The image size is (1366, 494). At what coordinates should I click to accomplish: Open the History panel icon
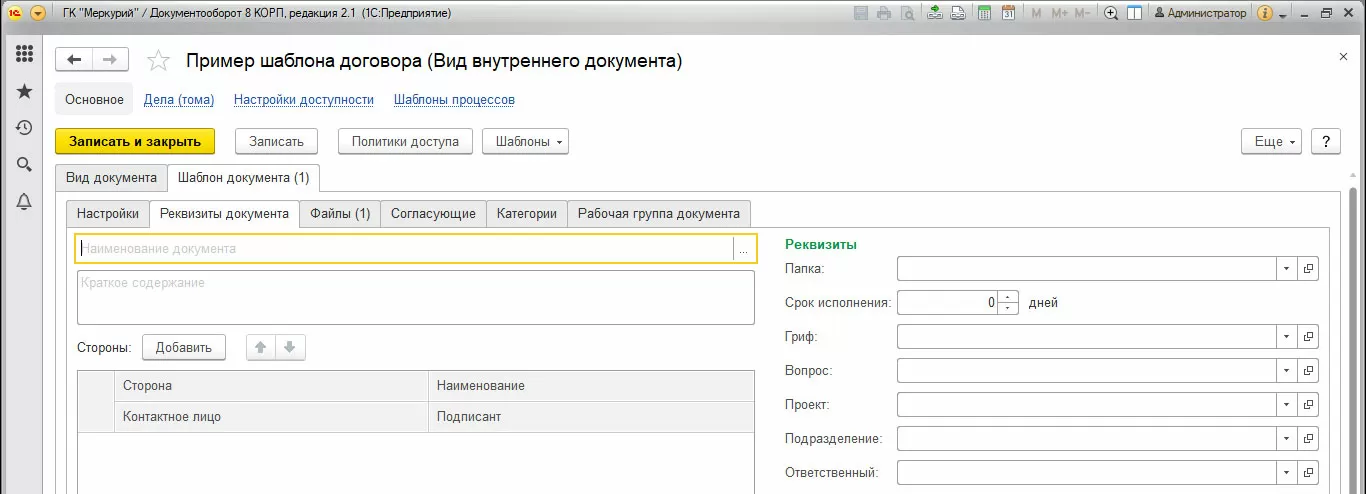pos(25,128)
